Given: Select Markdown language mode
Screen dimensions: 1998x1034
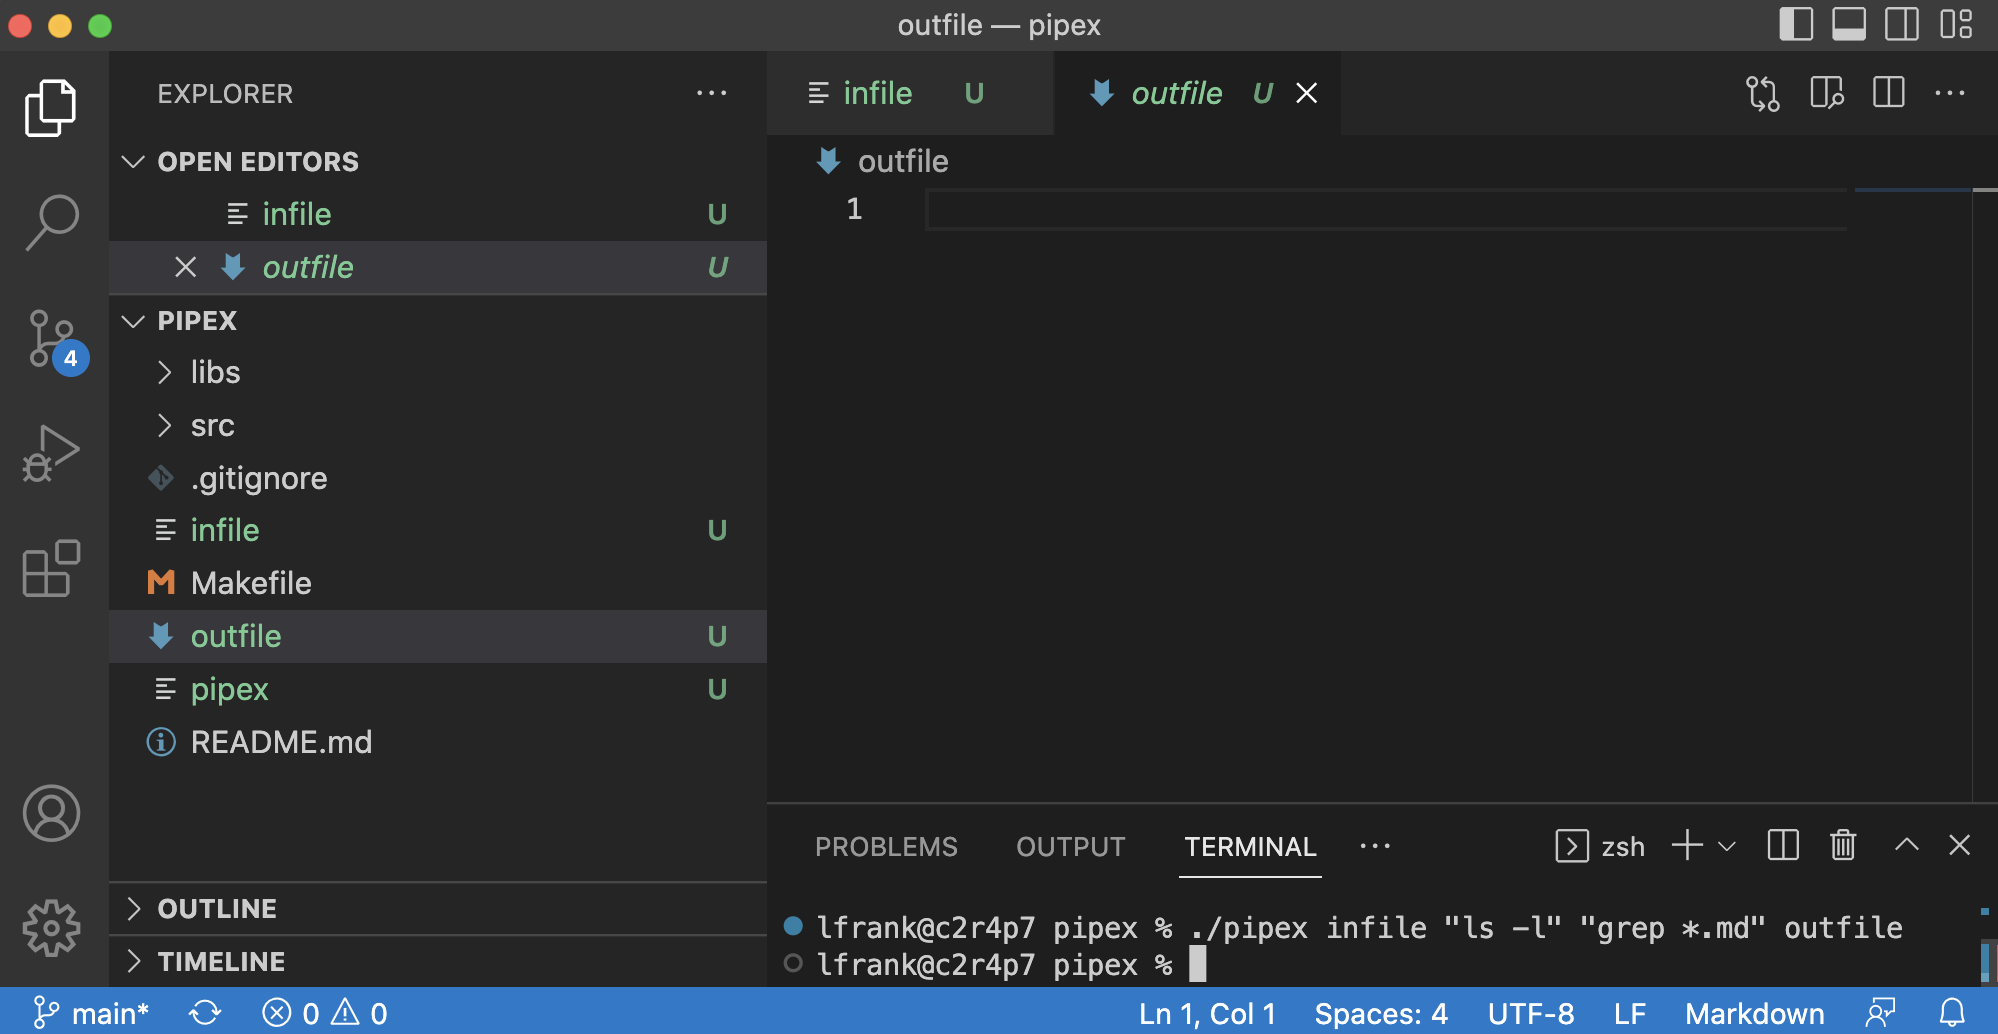Looking at the screenshot, I should (x=1754, y=1013).
